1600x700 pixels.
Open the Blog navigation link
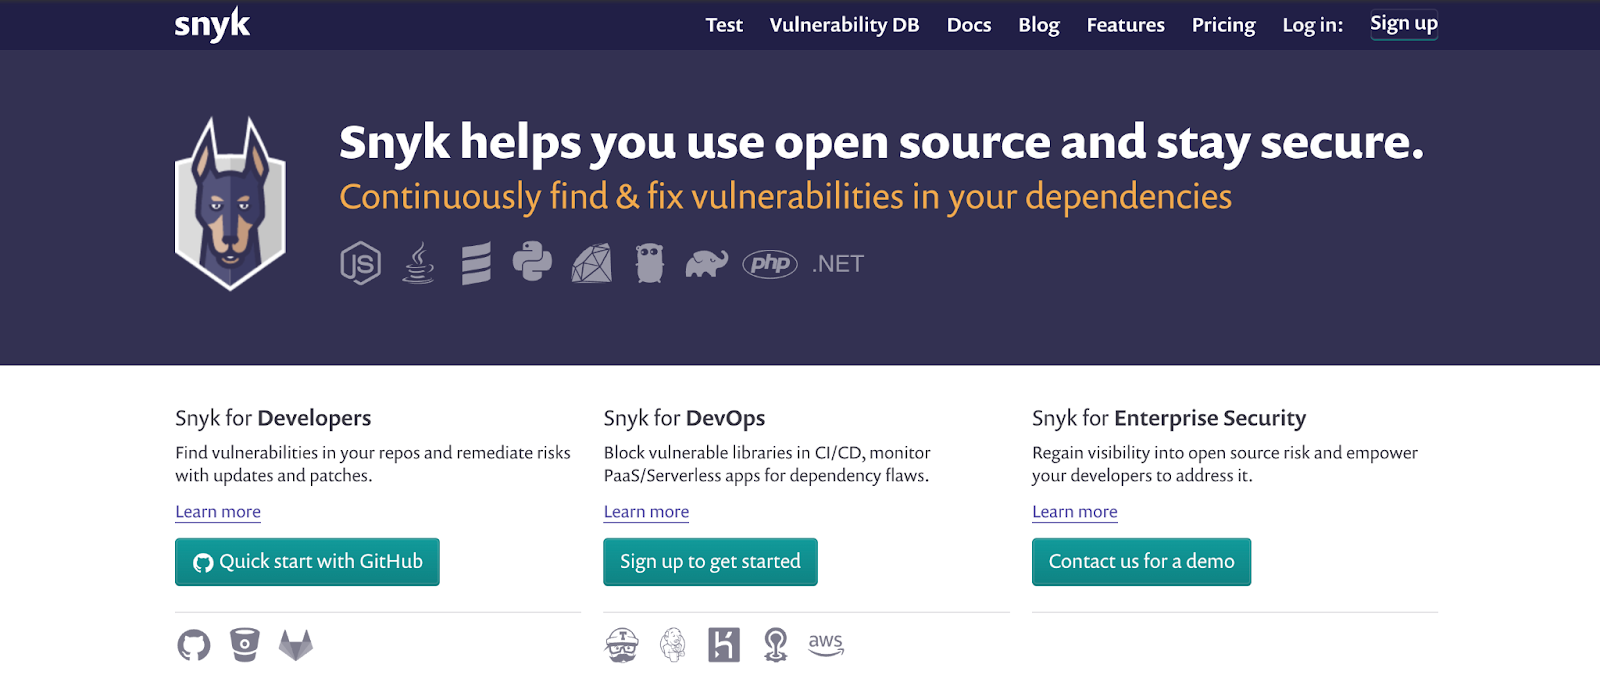(x=1039, y=25)
